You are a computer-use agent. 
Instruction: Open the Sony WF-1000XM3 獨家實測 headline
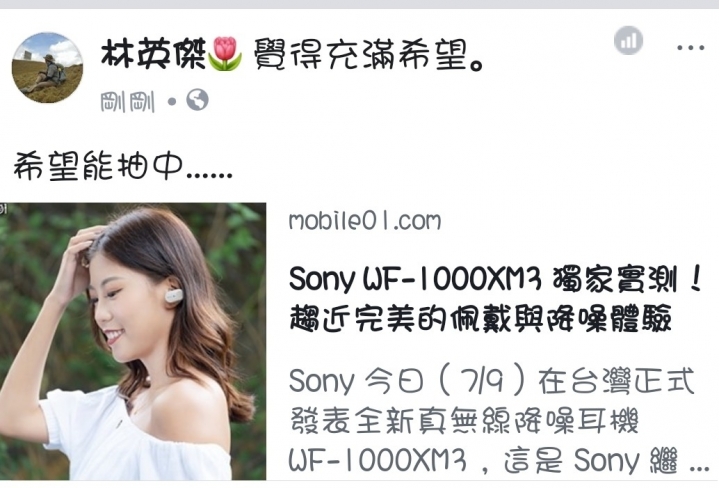point(495,279)
